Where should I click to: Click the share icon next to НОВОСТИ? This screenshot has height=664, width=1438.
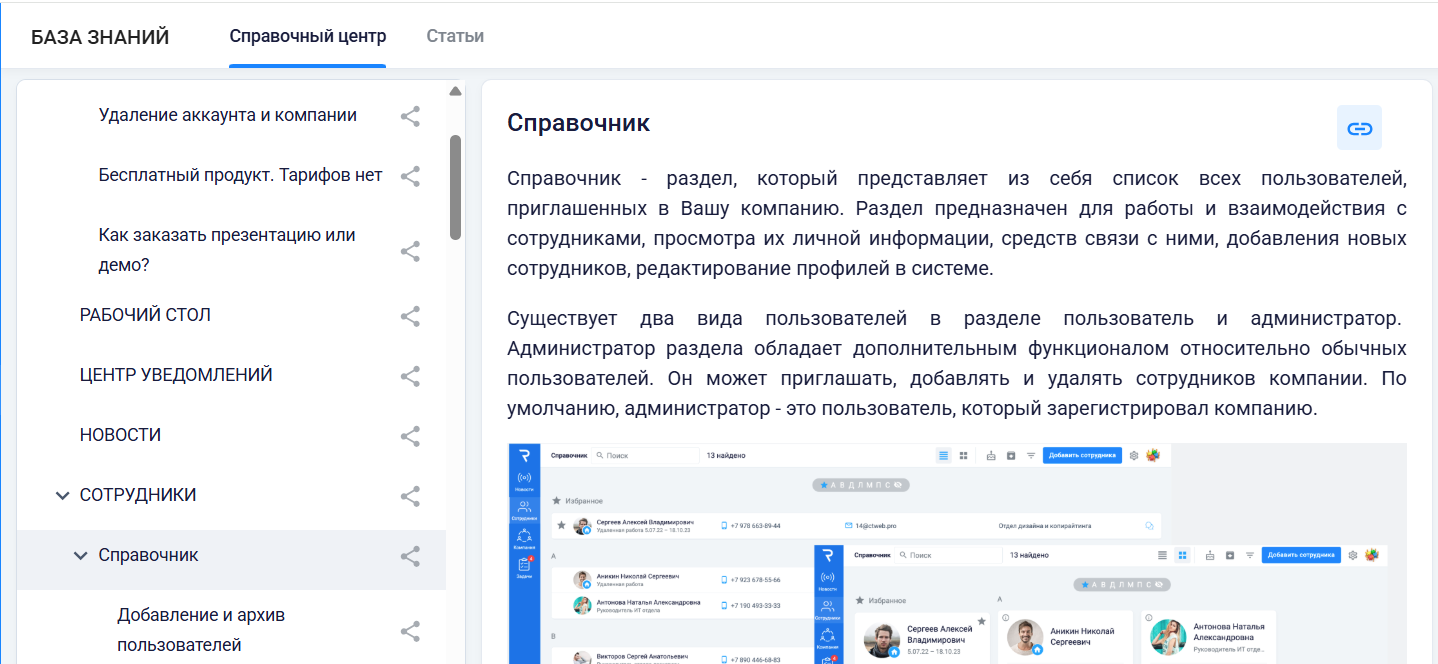tap(410, 436)
